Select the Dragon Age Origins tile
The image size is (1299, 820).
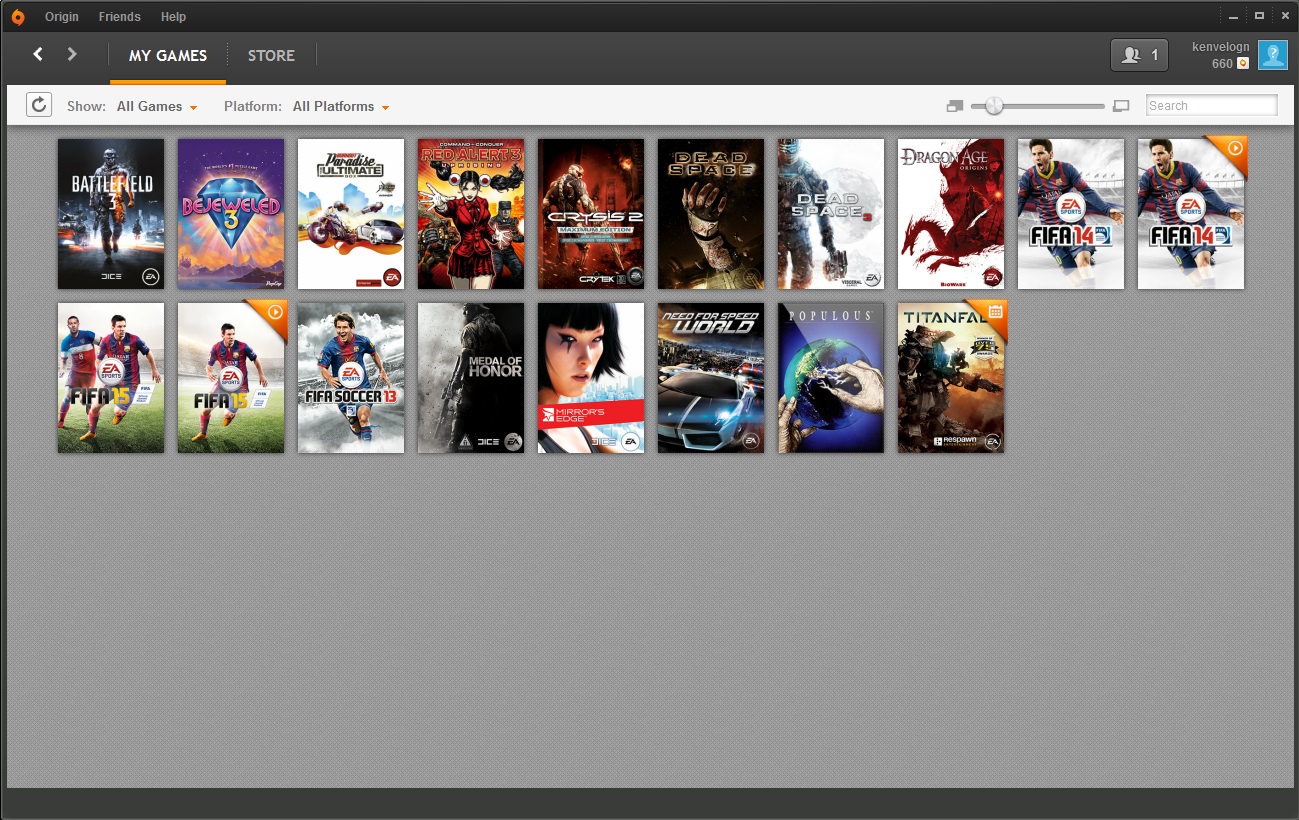[x=951, y=214]
